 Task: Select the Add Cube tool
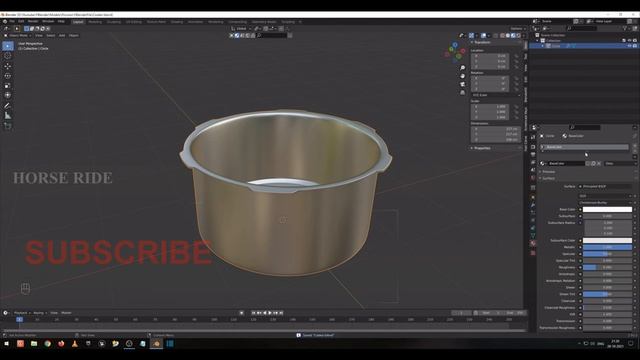pyautogui.click(x=8, y=126)
